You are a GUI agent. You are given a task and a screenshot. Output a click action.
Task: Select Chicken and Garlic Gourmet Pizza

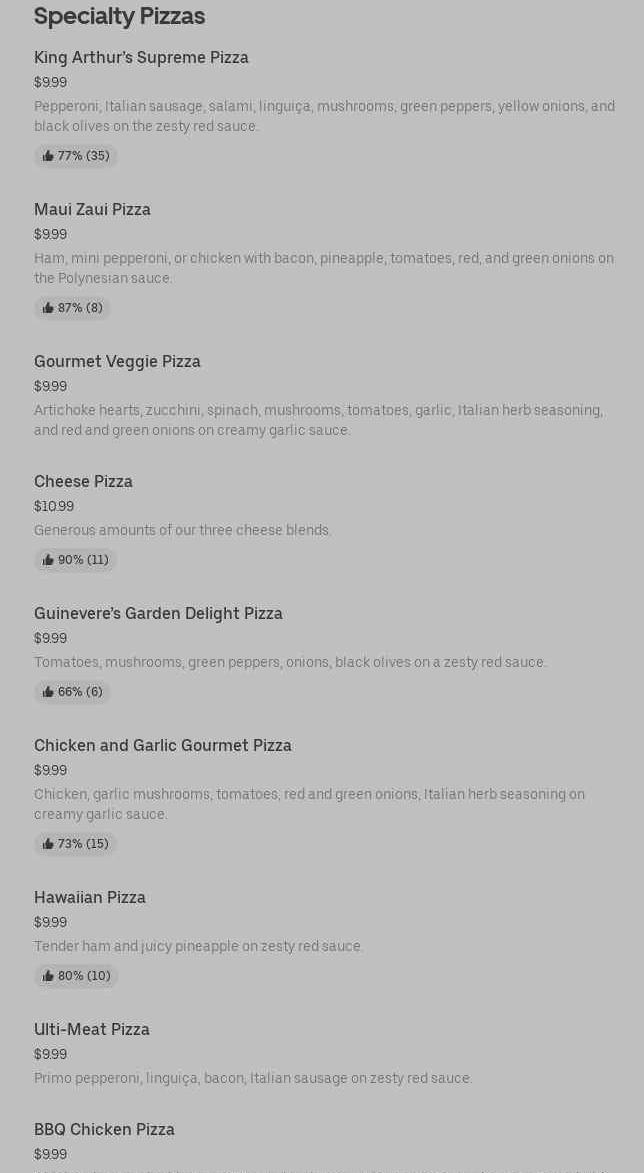pos(163,745)
